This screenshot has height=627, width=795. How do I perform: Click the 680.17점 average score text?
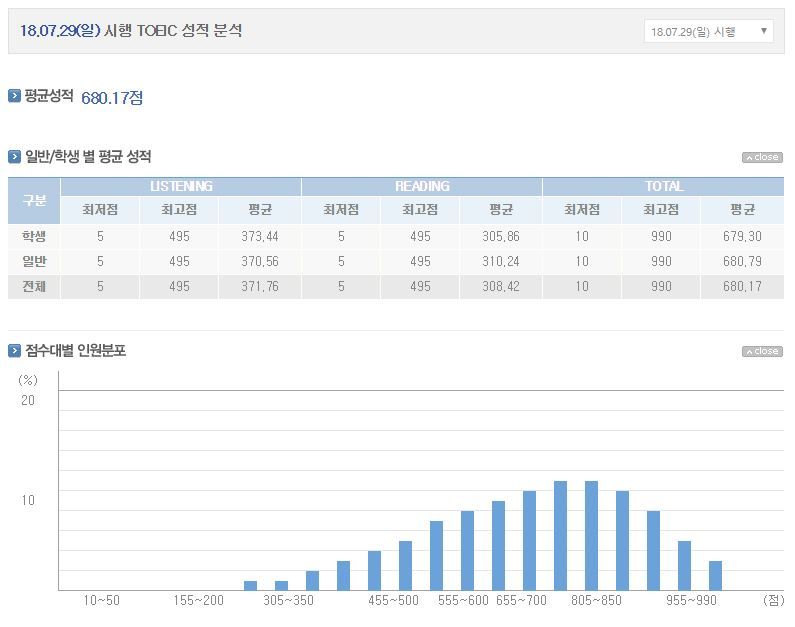[112, 97]
